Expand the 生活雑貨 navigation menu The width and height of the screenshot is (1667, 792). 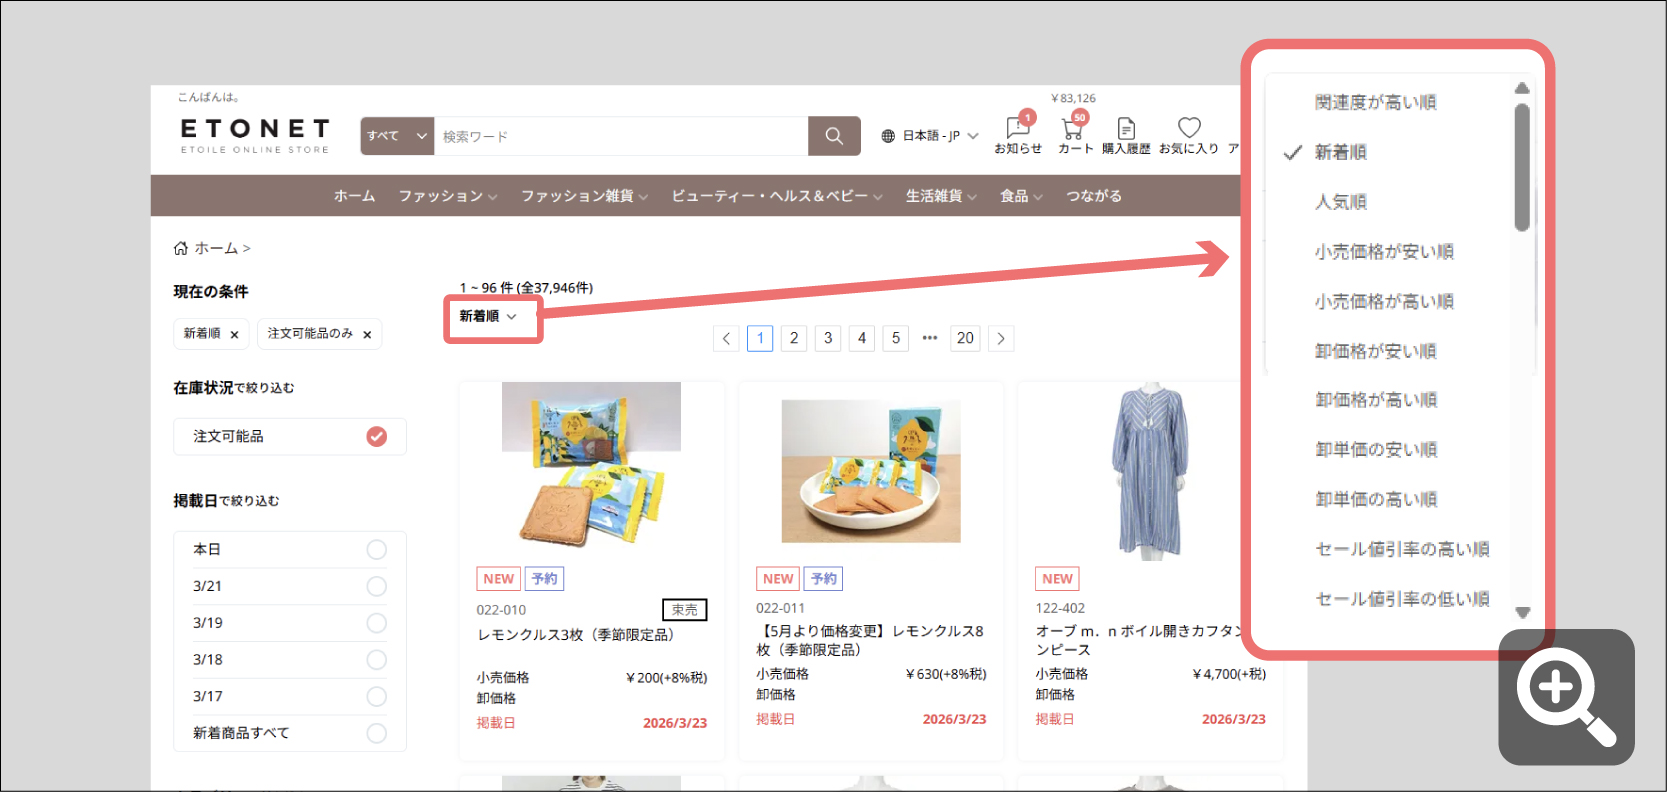coord(941,196)
